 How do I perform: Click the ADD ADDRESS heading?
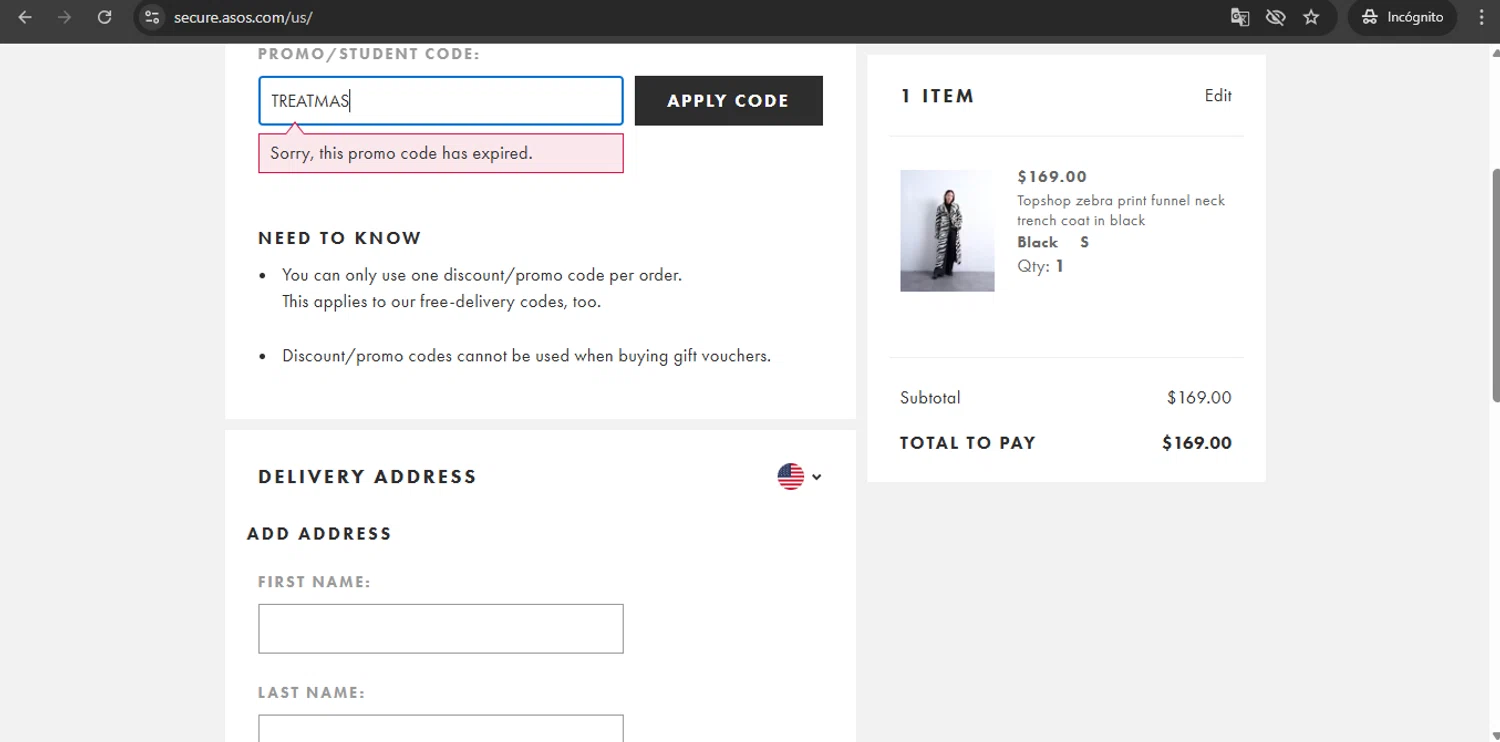coord(319,534)
